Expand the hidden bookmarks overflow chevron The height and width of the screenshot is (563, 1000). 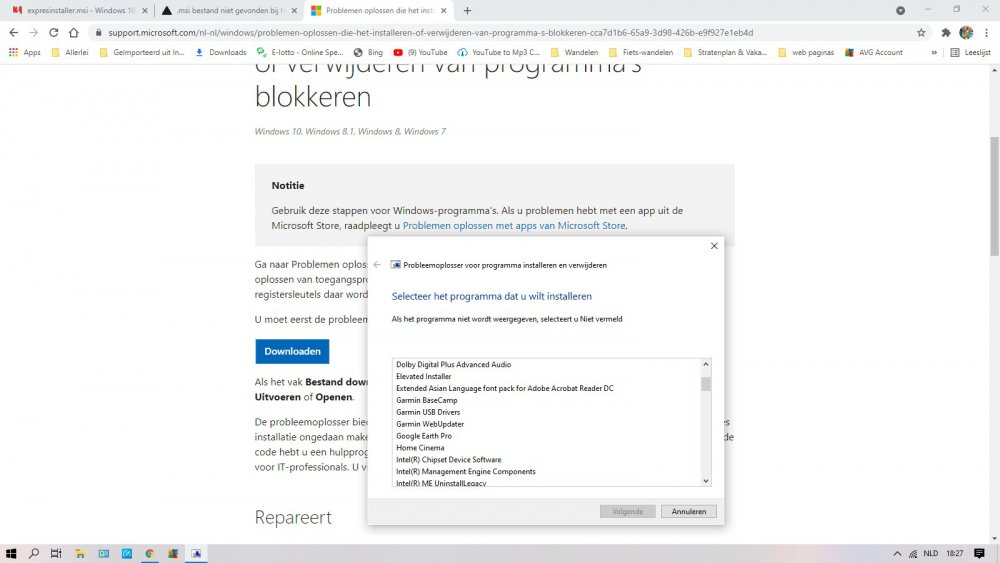tap(934, 52)
